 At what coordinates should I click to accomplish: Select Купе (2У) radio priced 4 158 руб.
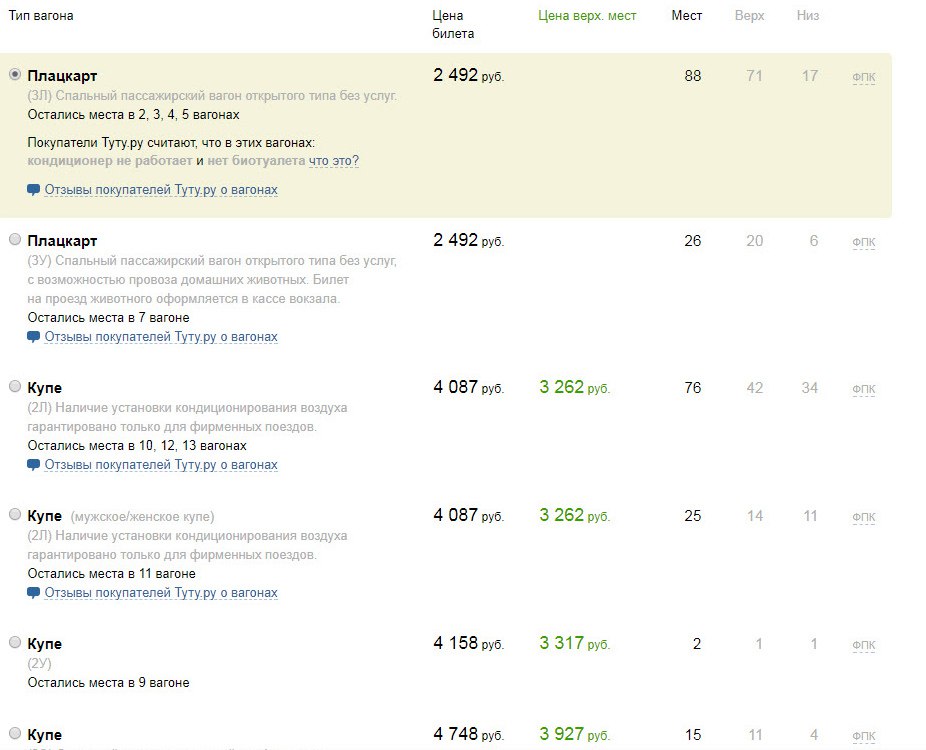pyautogui.click(x=15, y=643)
